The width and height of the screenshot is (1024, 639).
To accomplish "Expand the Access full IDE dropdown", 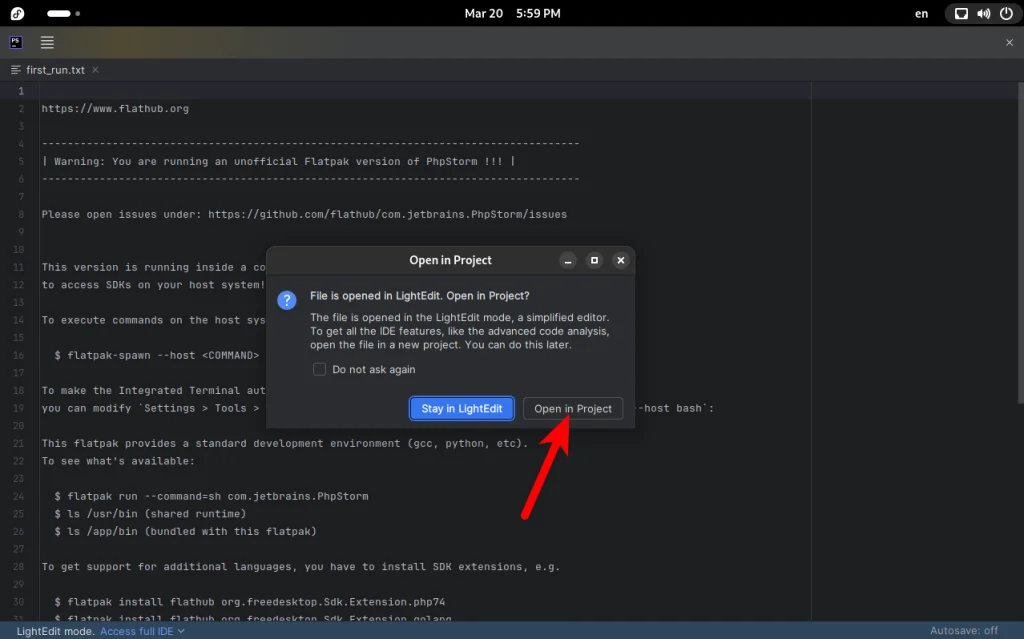I will point(138,630).
